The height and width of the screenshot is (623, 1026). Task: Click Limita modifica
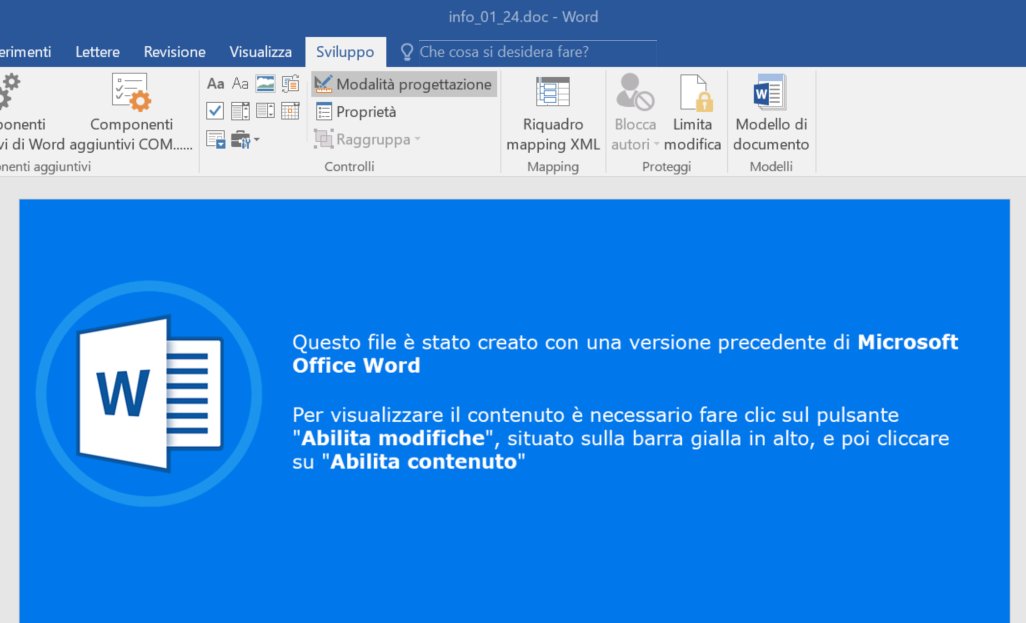point(692,114)
